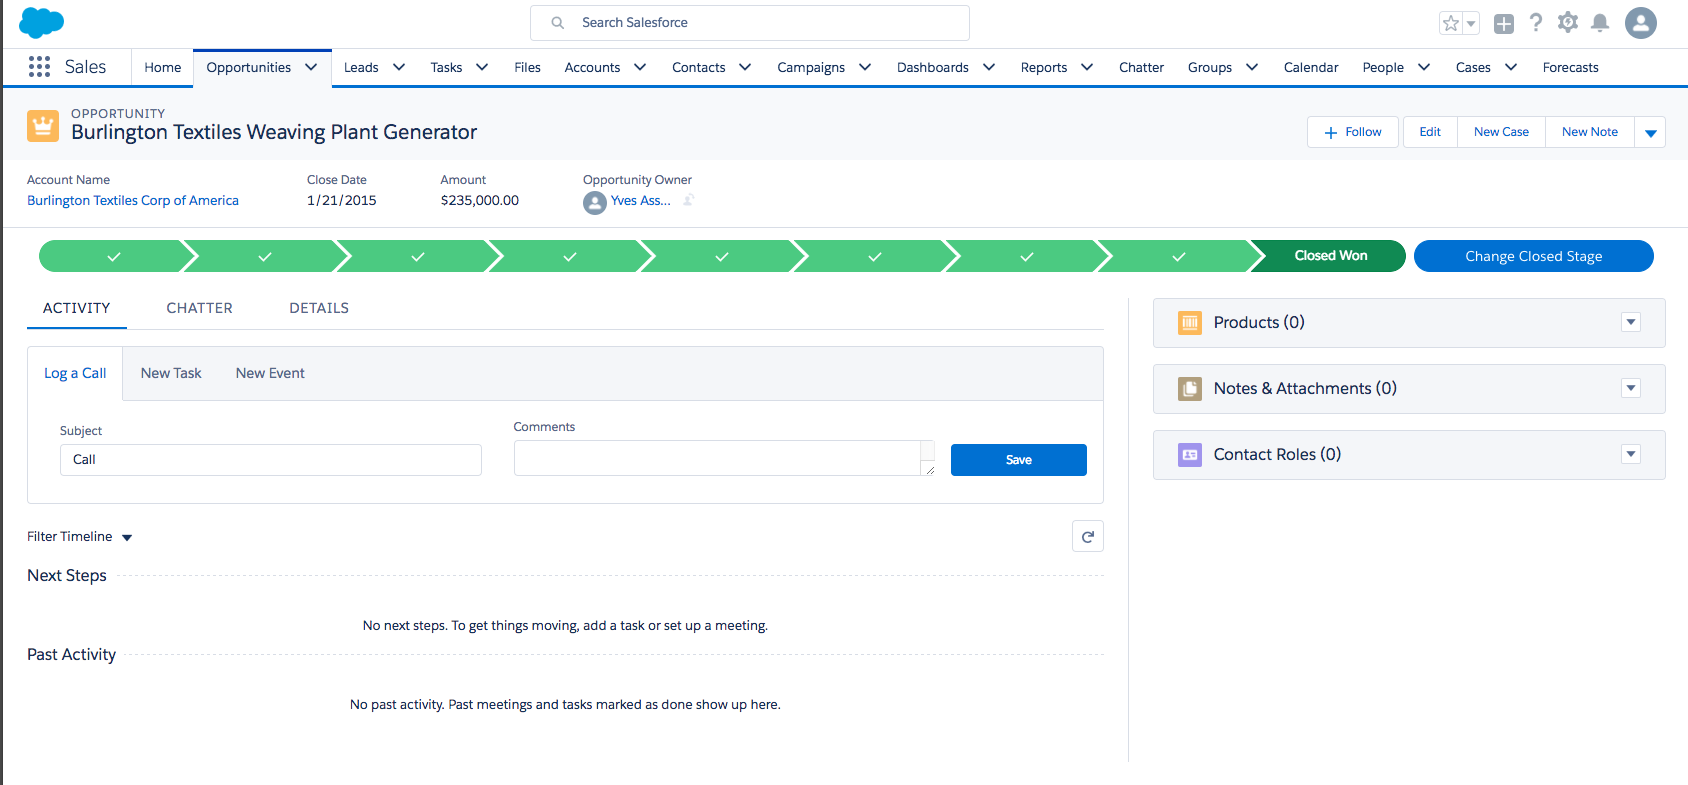
Task: Select the Closed Won stage in path
Action: [x=1330, y=256]
